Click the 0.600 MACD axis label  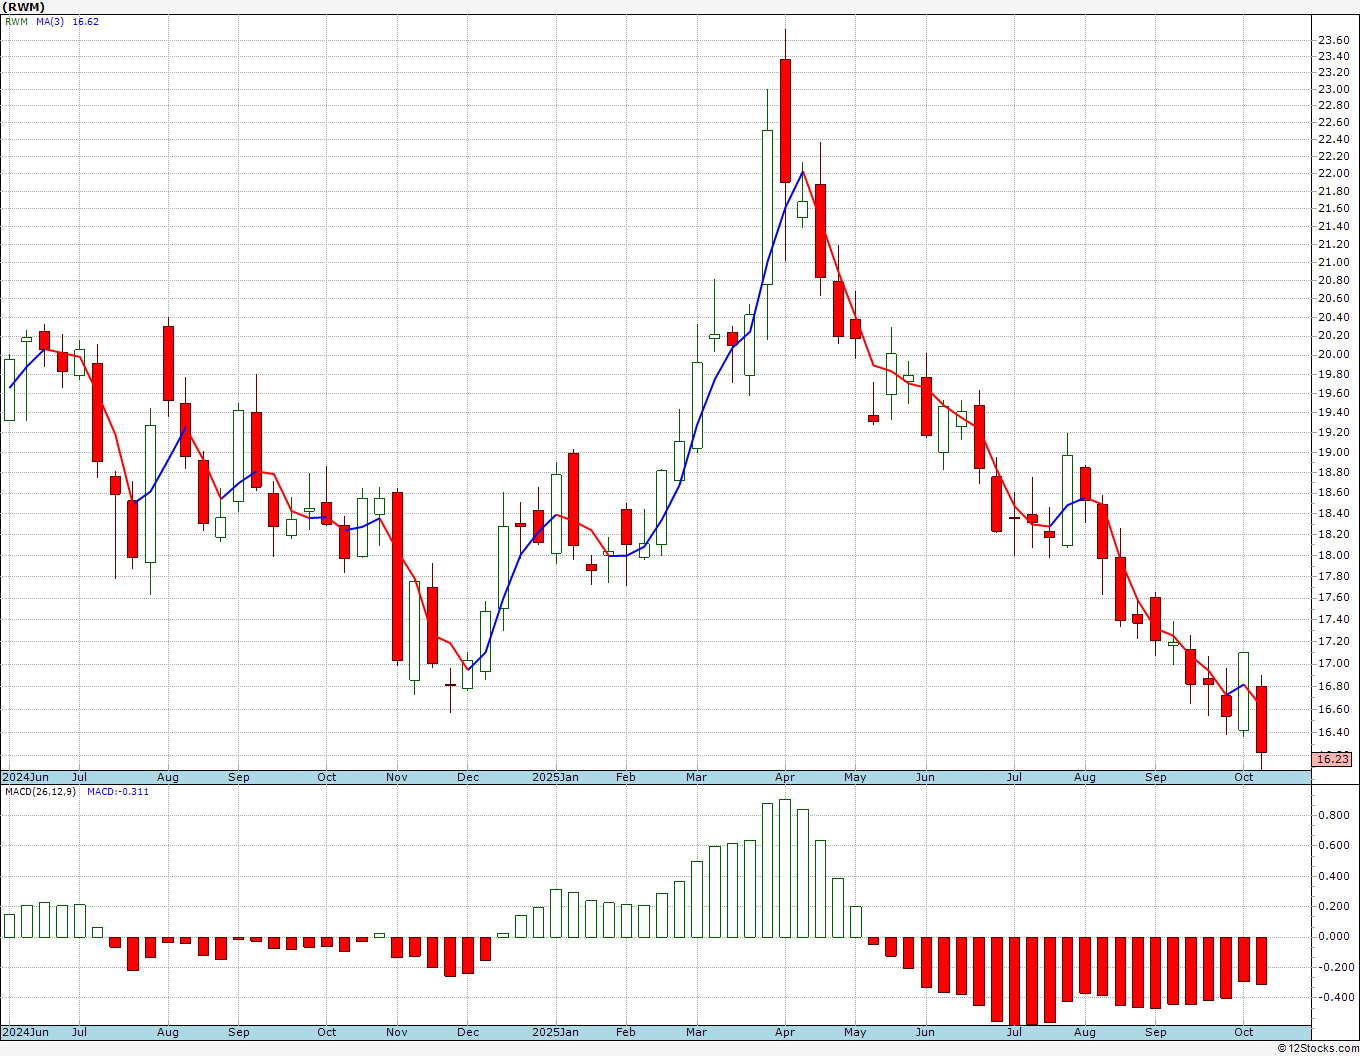click(1333, 845)
